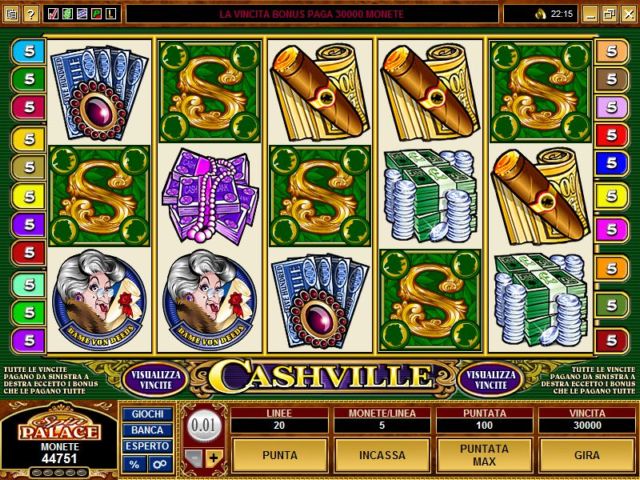Image resolution: width=640 pixels, height=480 pixels.
Task: Open the left VISUALIZZA VINCITE paytable button
Action: point(156,380)
